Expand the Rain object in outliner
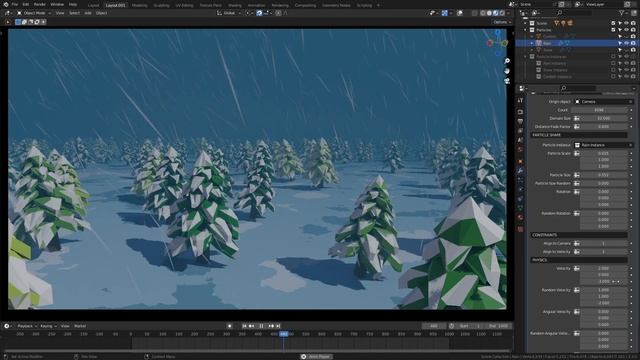 coord(532,43)
